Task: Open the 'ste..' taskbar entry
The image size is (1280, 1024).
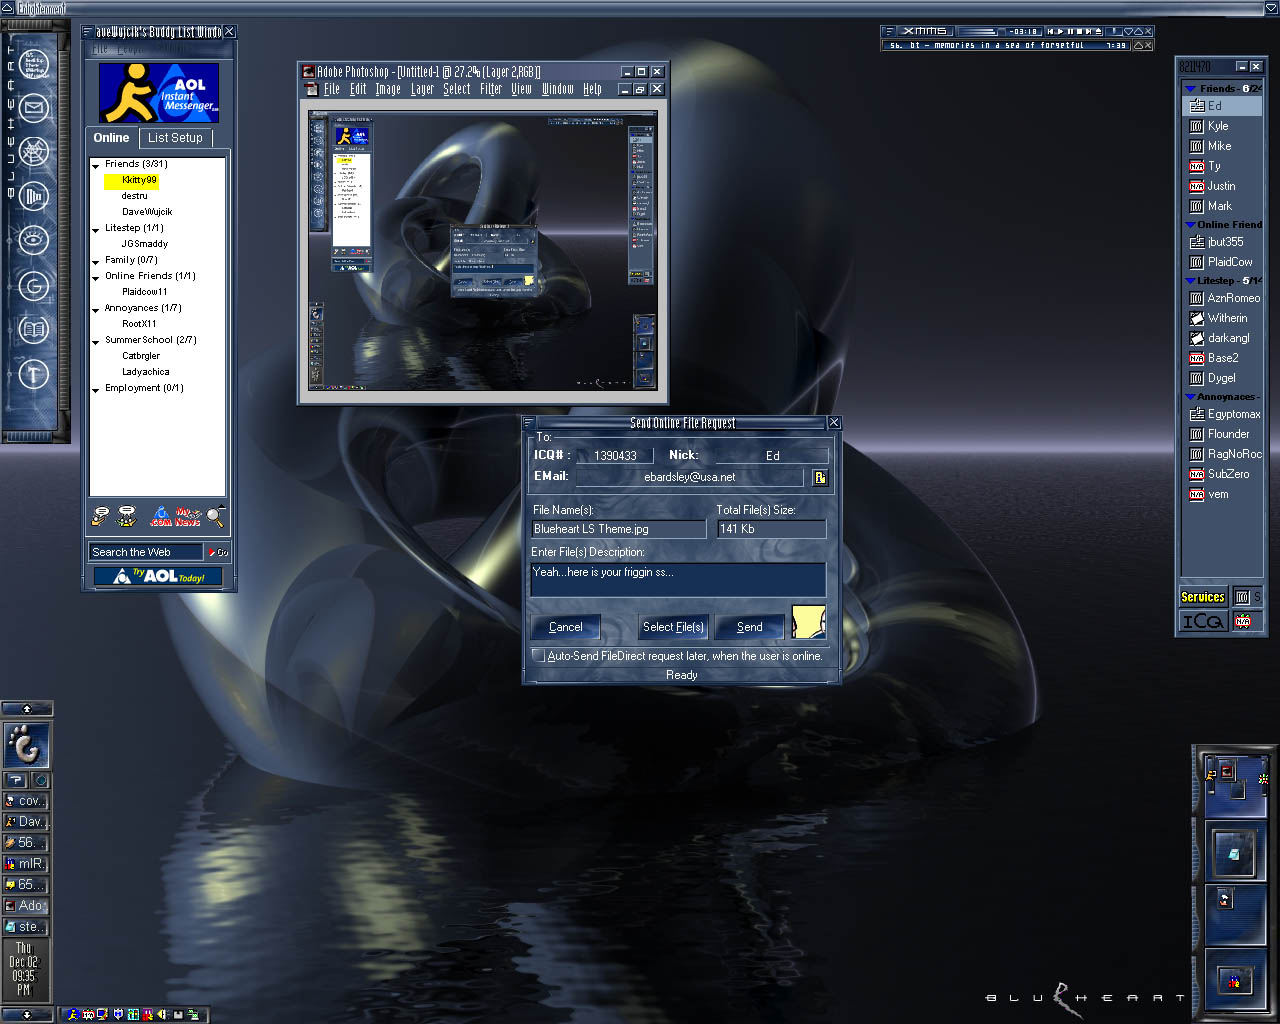Action: [26, 927]
